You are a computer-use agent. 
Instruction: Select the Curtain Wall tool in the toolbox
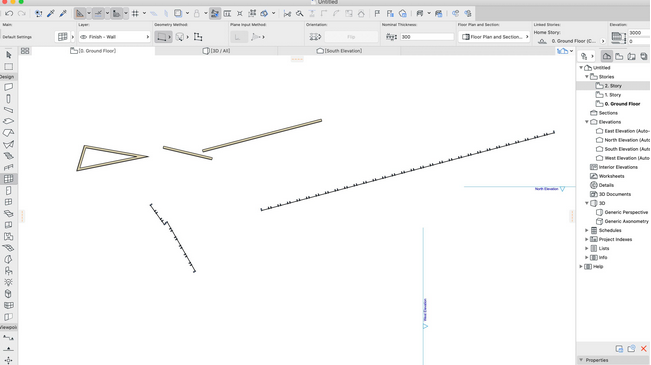(x=8, y=179)
